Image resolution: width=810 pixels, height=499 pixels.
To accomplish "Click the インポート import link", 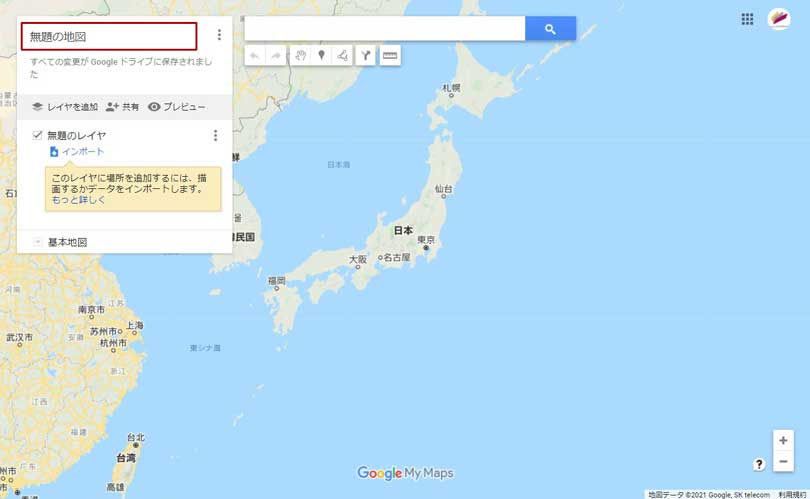I will pyautogui.click(x=77, y=151).
